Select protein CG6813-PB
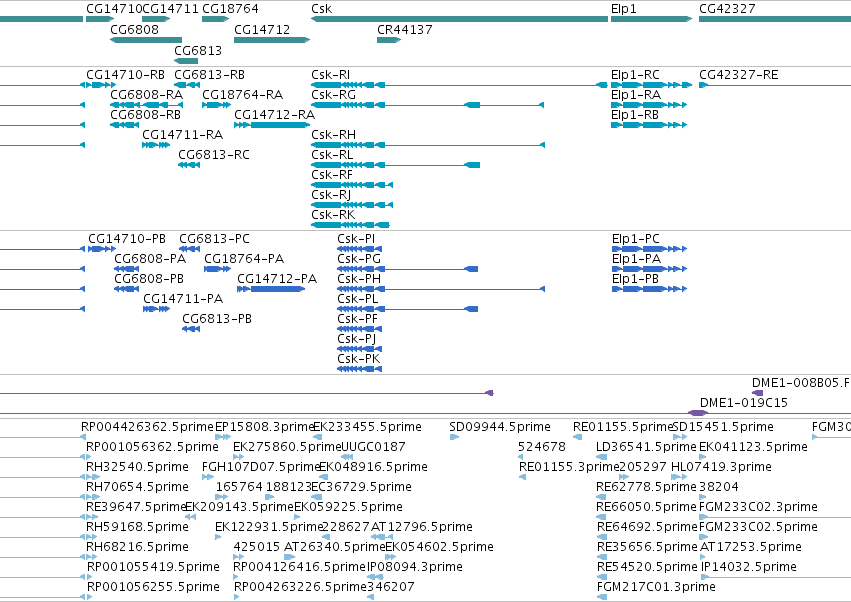Viewport: 851px width, 602px height. tap(217, 319)
